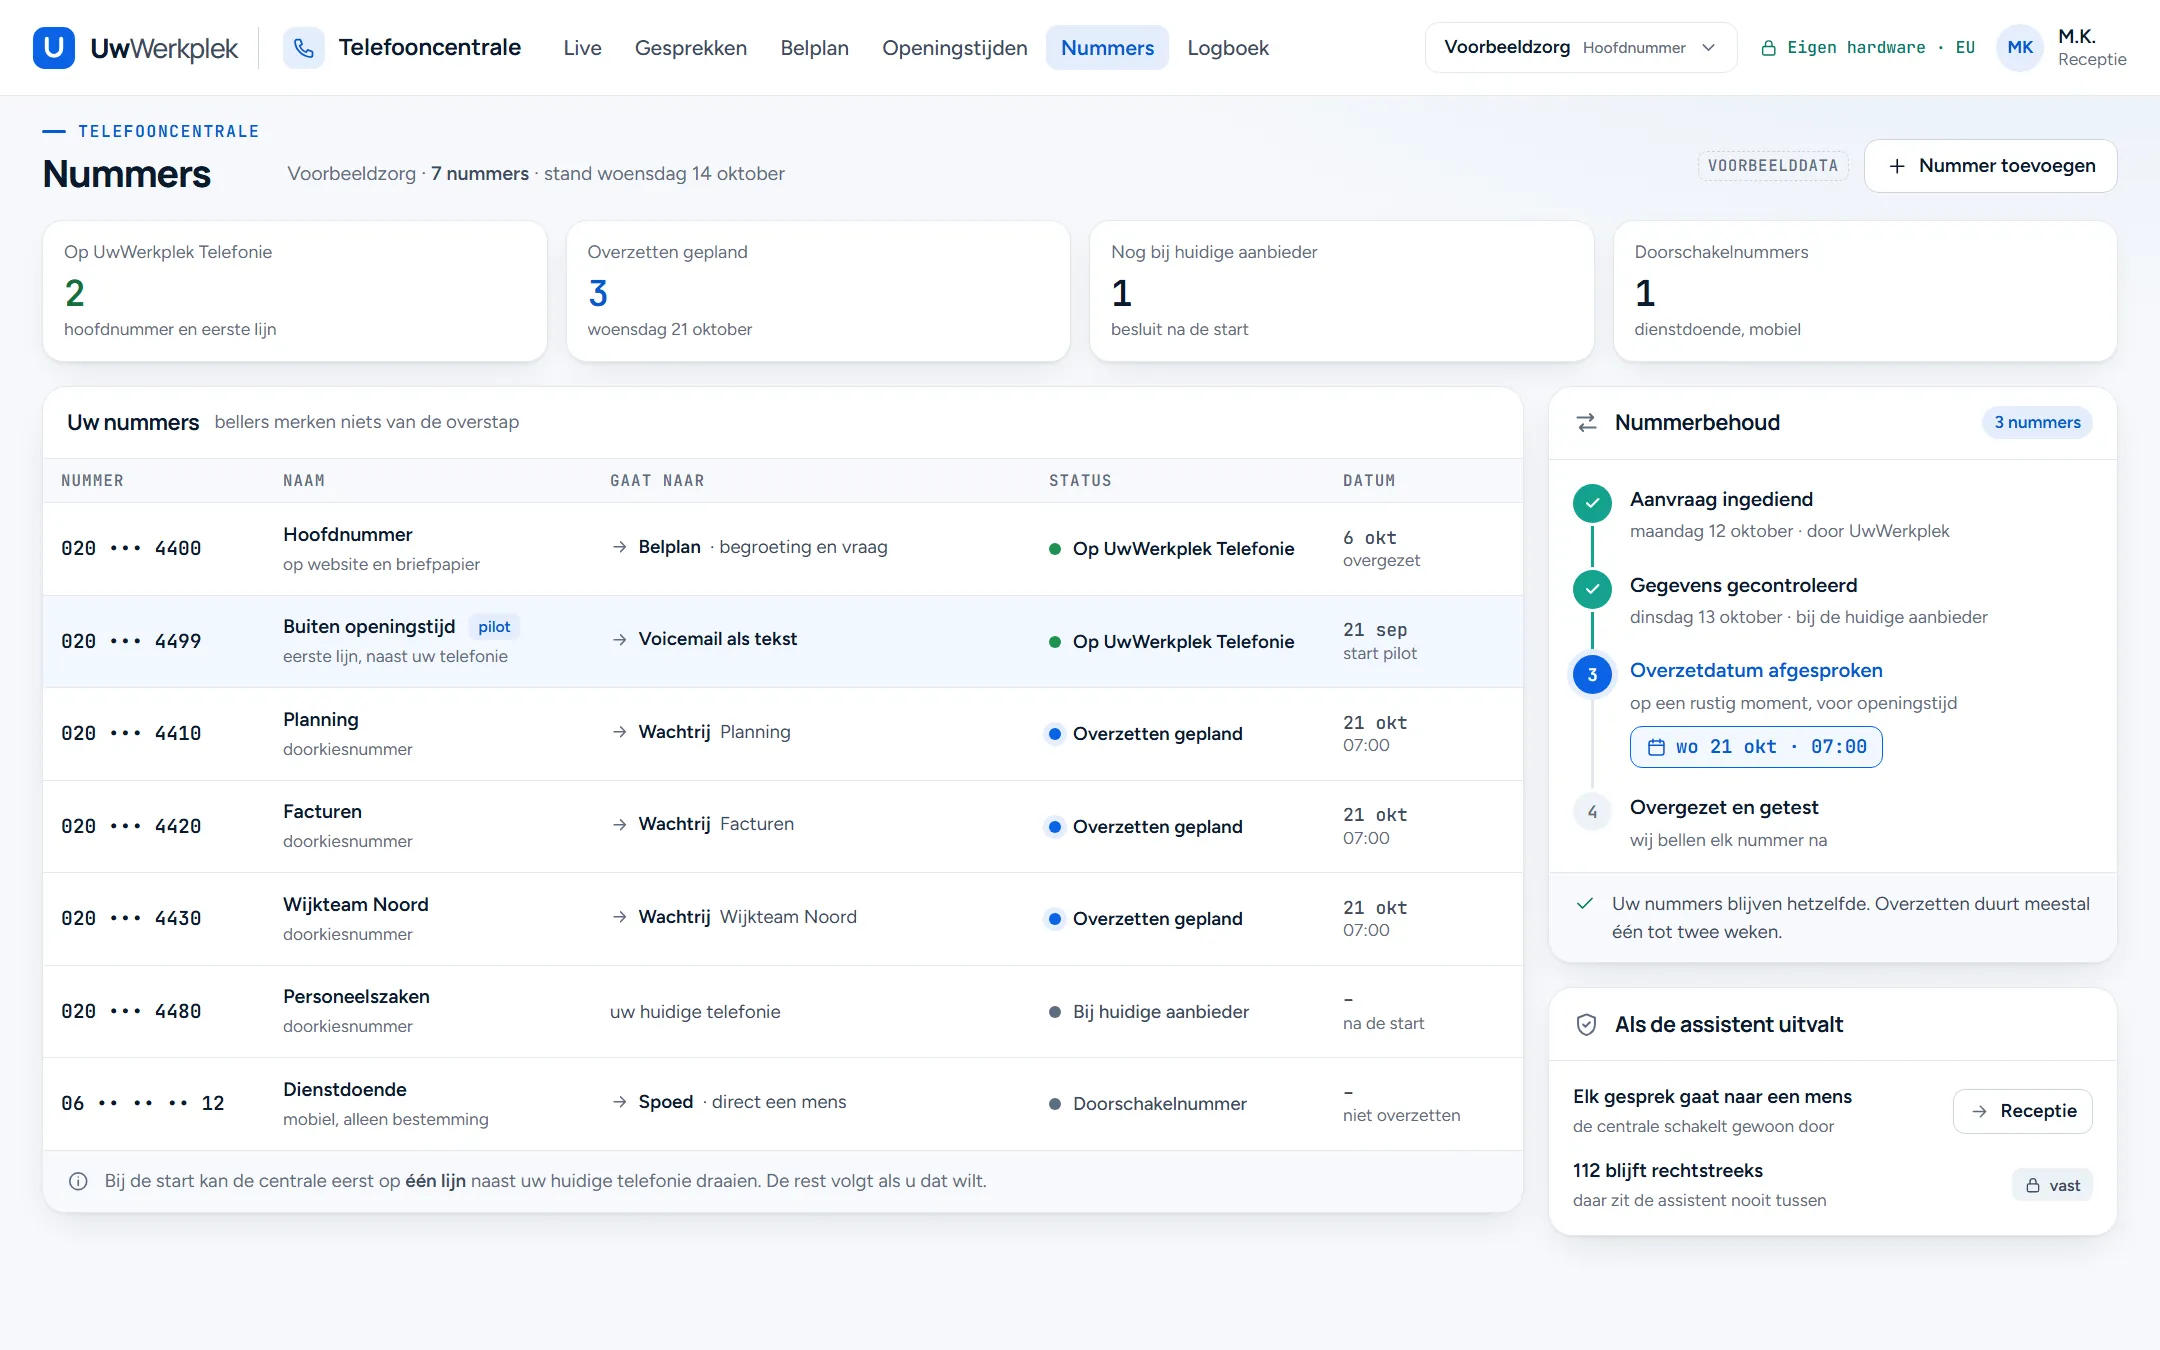Open the Voorbeeldzorg Hoofdnummer dropdown
Screen dimensions: 2160x1350
pos(1580,48)
